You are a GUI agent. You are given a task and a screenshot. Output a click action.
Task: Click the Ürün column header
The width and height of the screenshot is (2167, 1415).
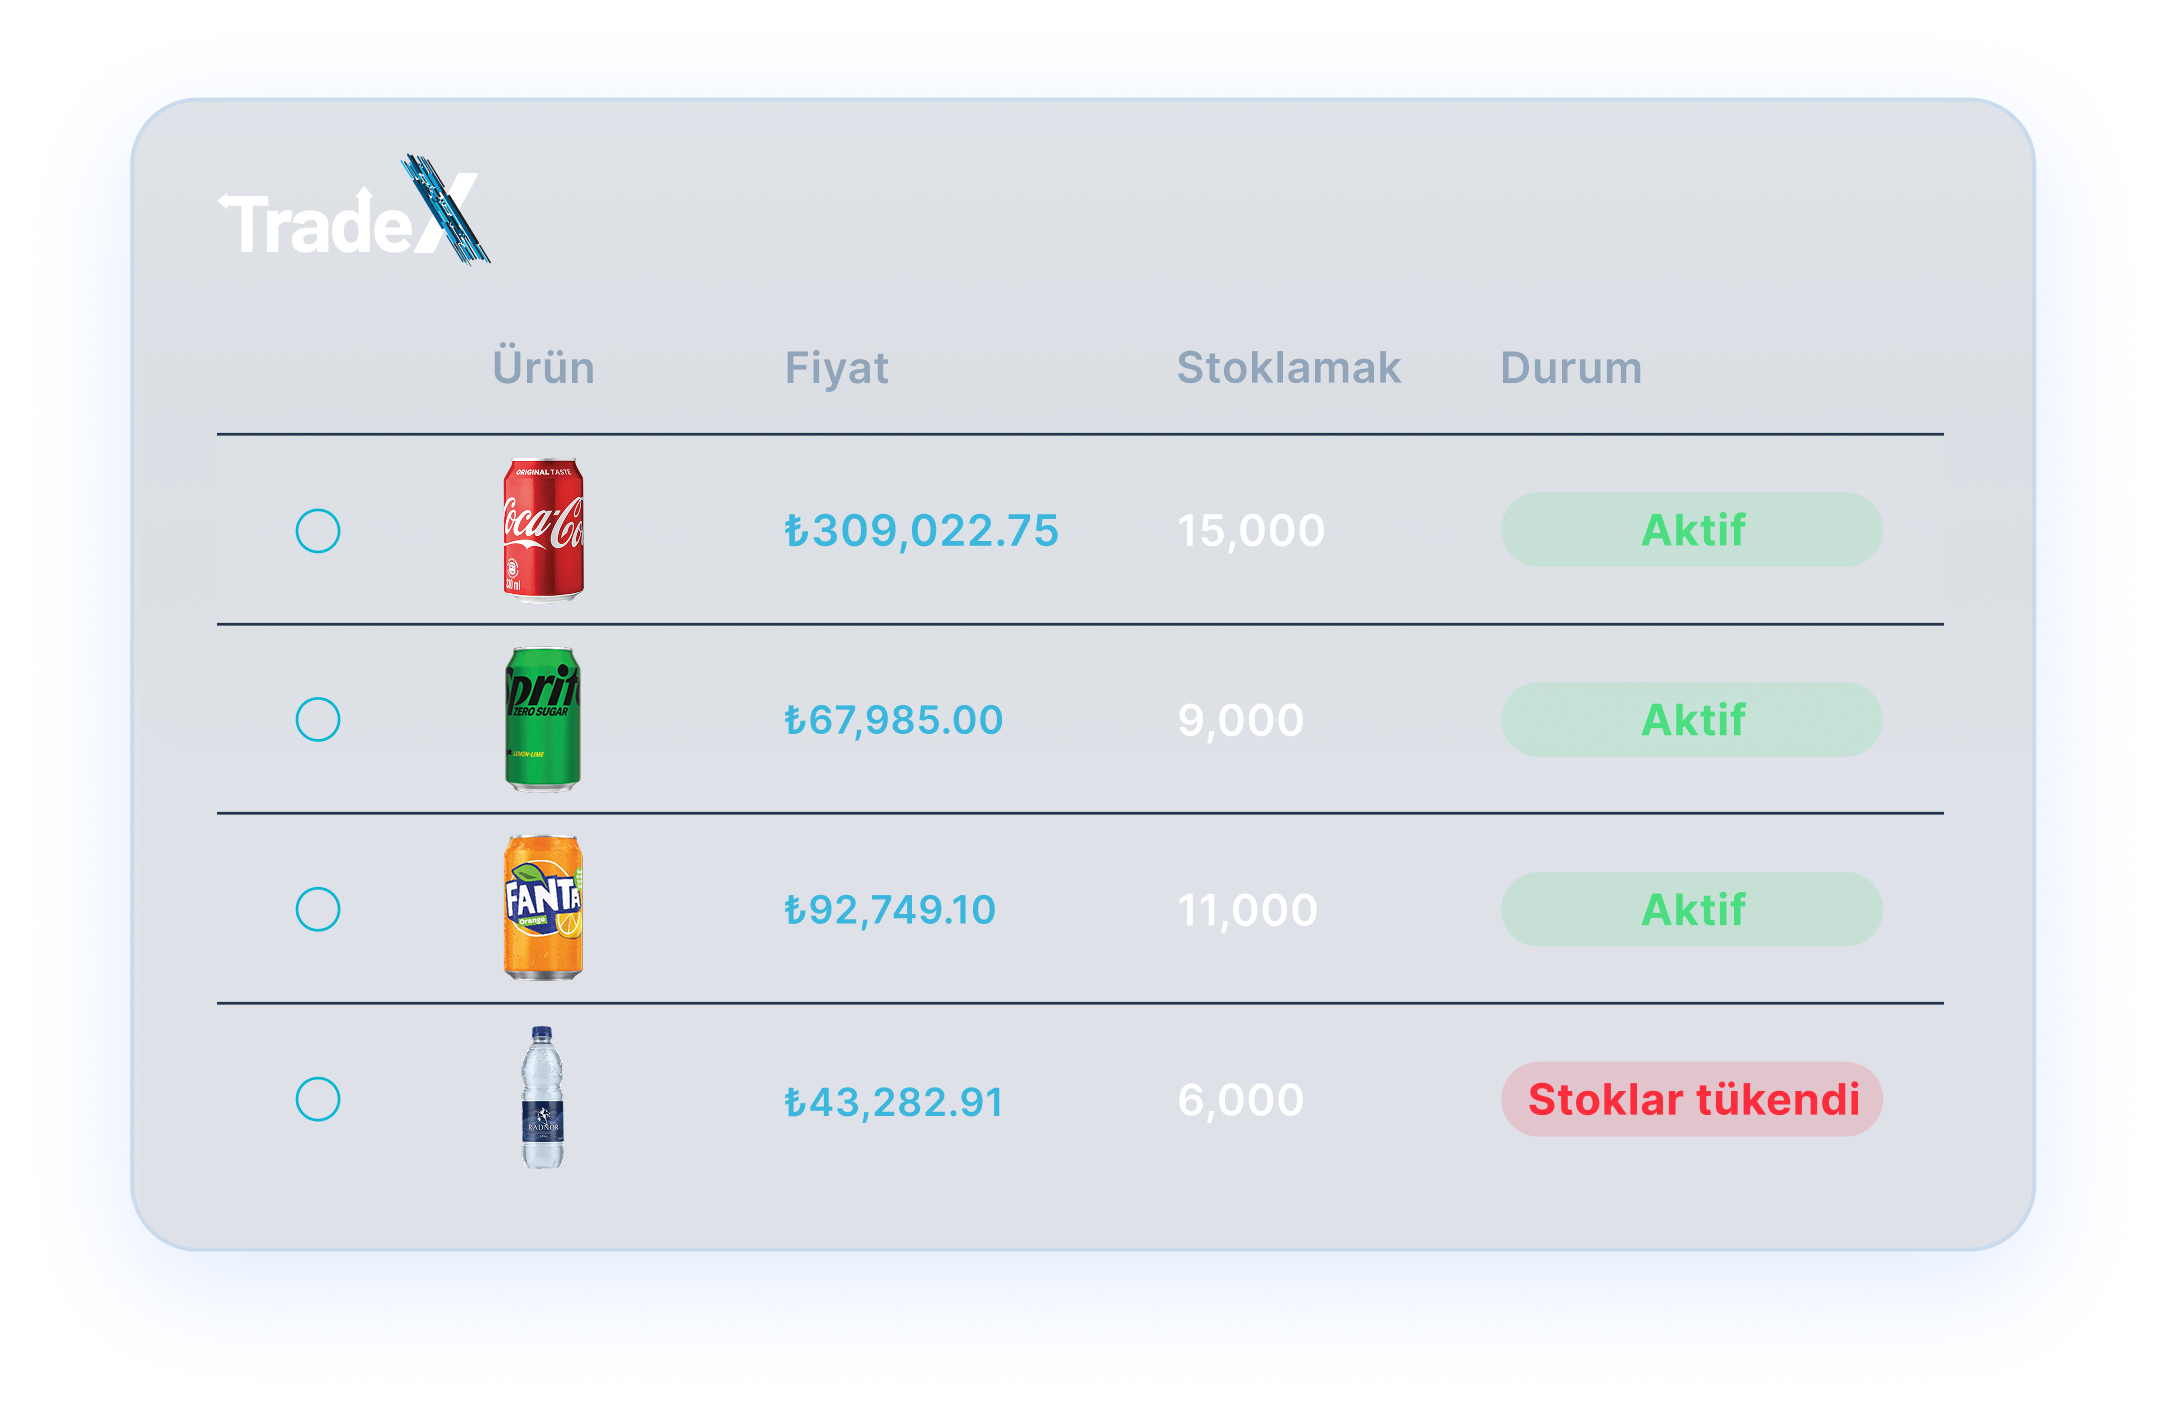[x=543, y=367]
